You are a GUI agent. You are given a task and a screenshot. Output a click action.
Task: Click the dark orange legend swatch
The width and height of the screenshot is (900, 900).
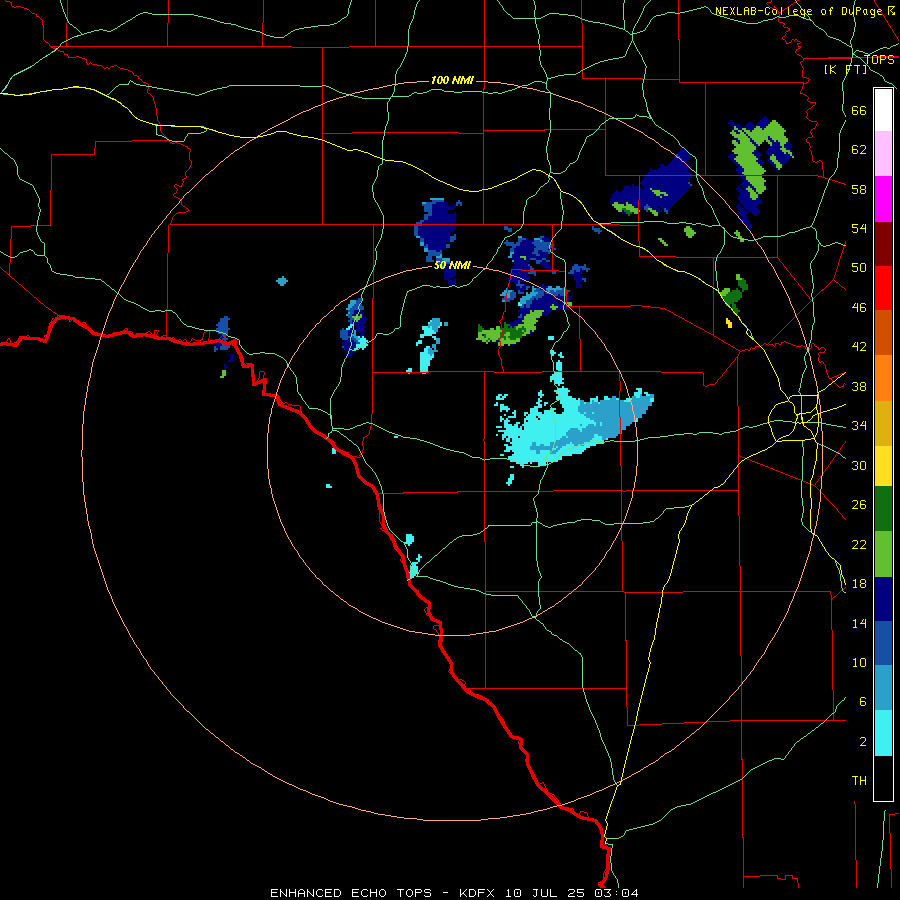883,333
